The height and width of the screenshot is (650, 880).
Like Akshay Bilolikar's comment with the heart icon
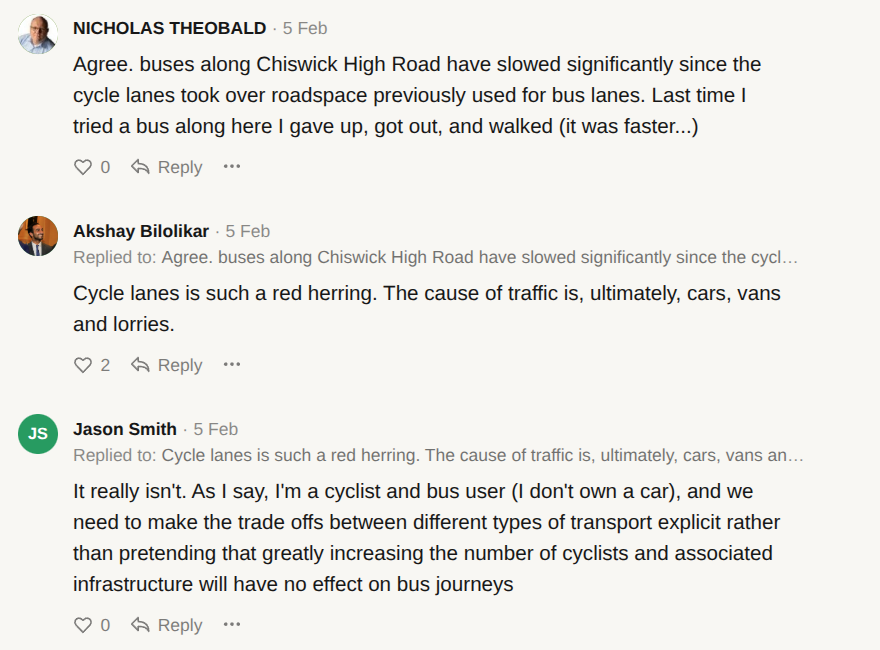(x=83, y=365)
